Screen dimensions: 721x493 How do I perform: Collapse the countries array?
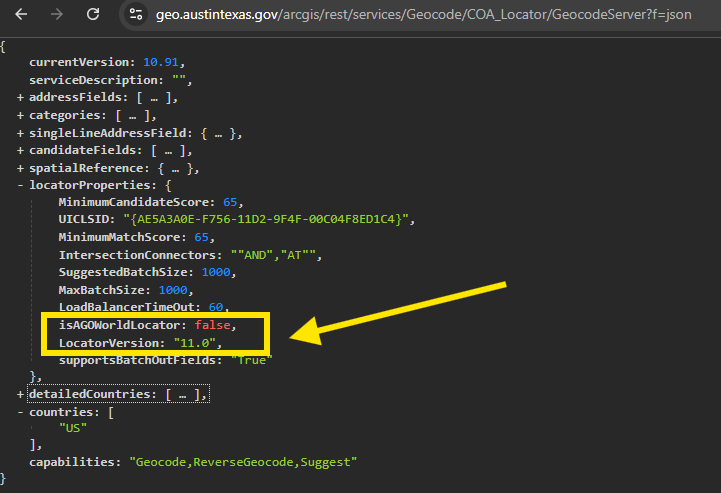[20, 412]
